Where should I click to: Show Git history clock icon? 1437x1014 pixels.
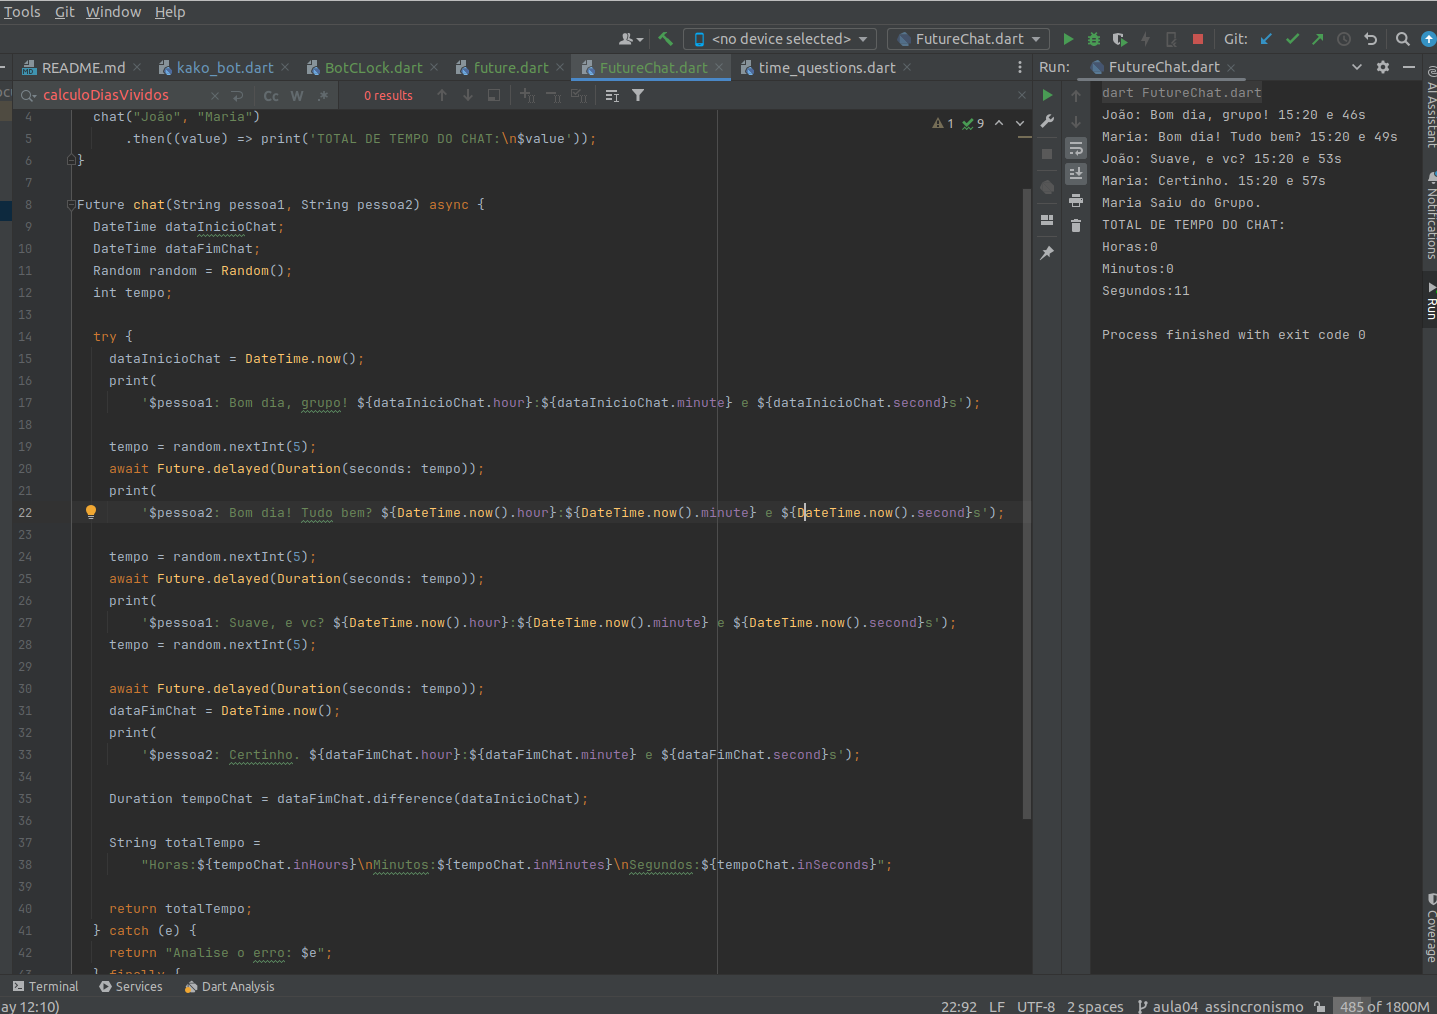point(1344,39)
